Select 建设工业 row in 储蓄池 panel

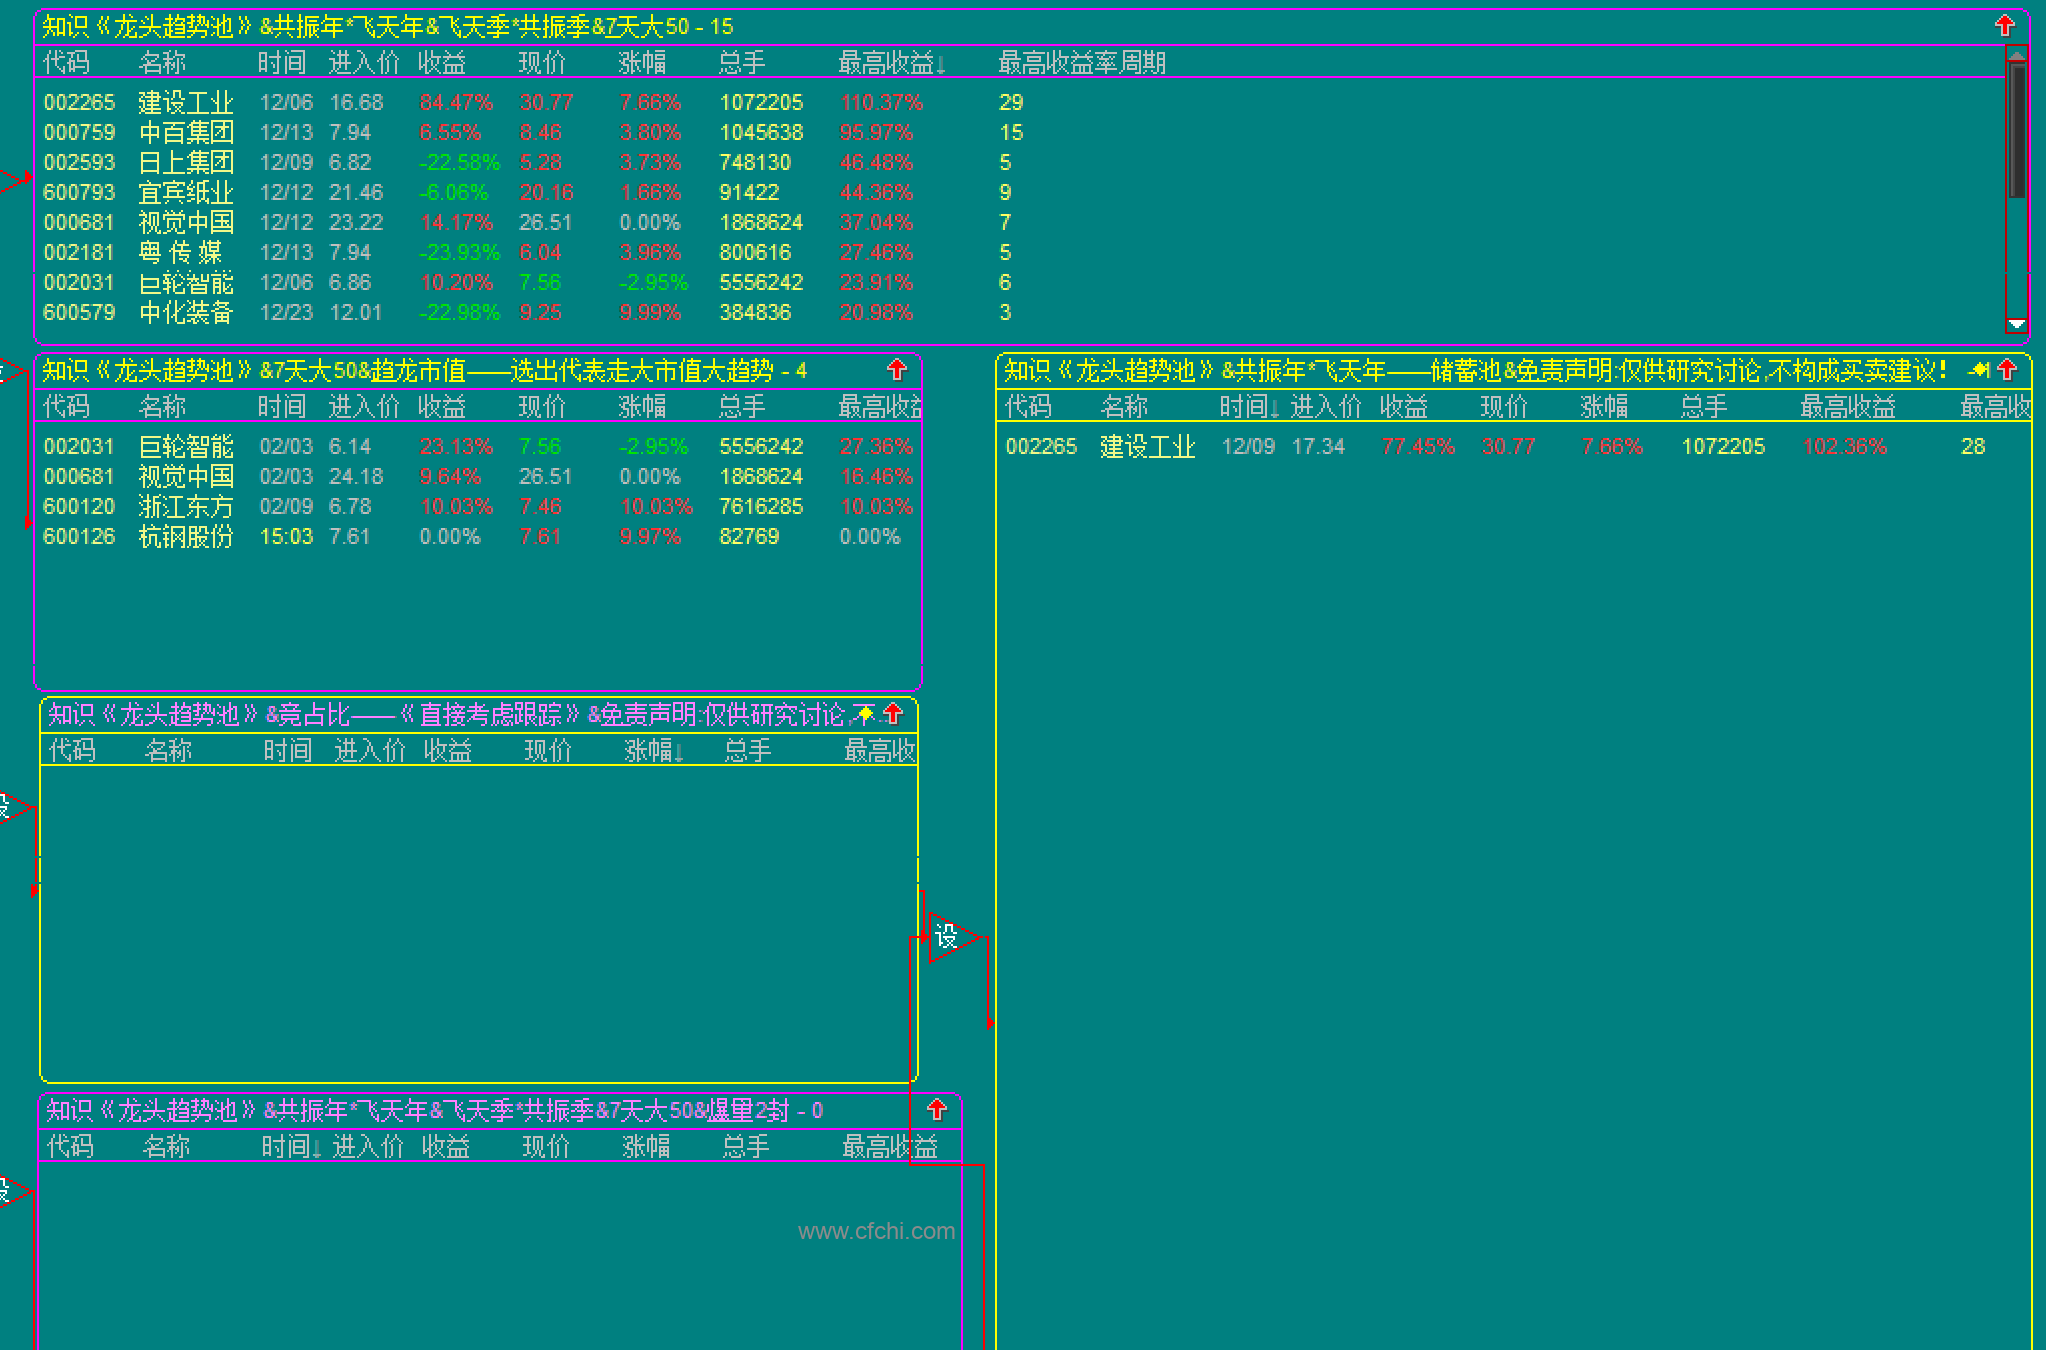tap(1147, 447)
